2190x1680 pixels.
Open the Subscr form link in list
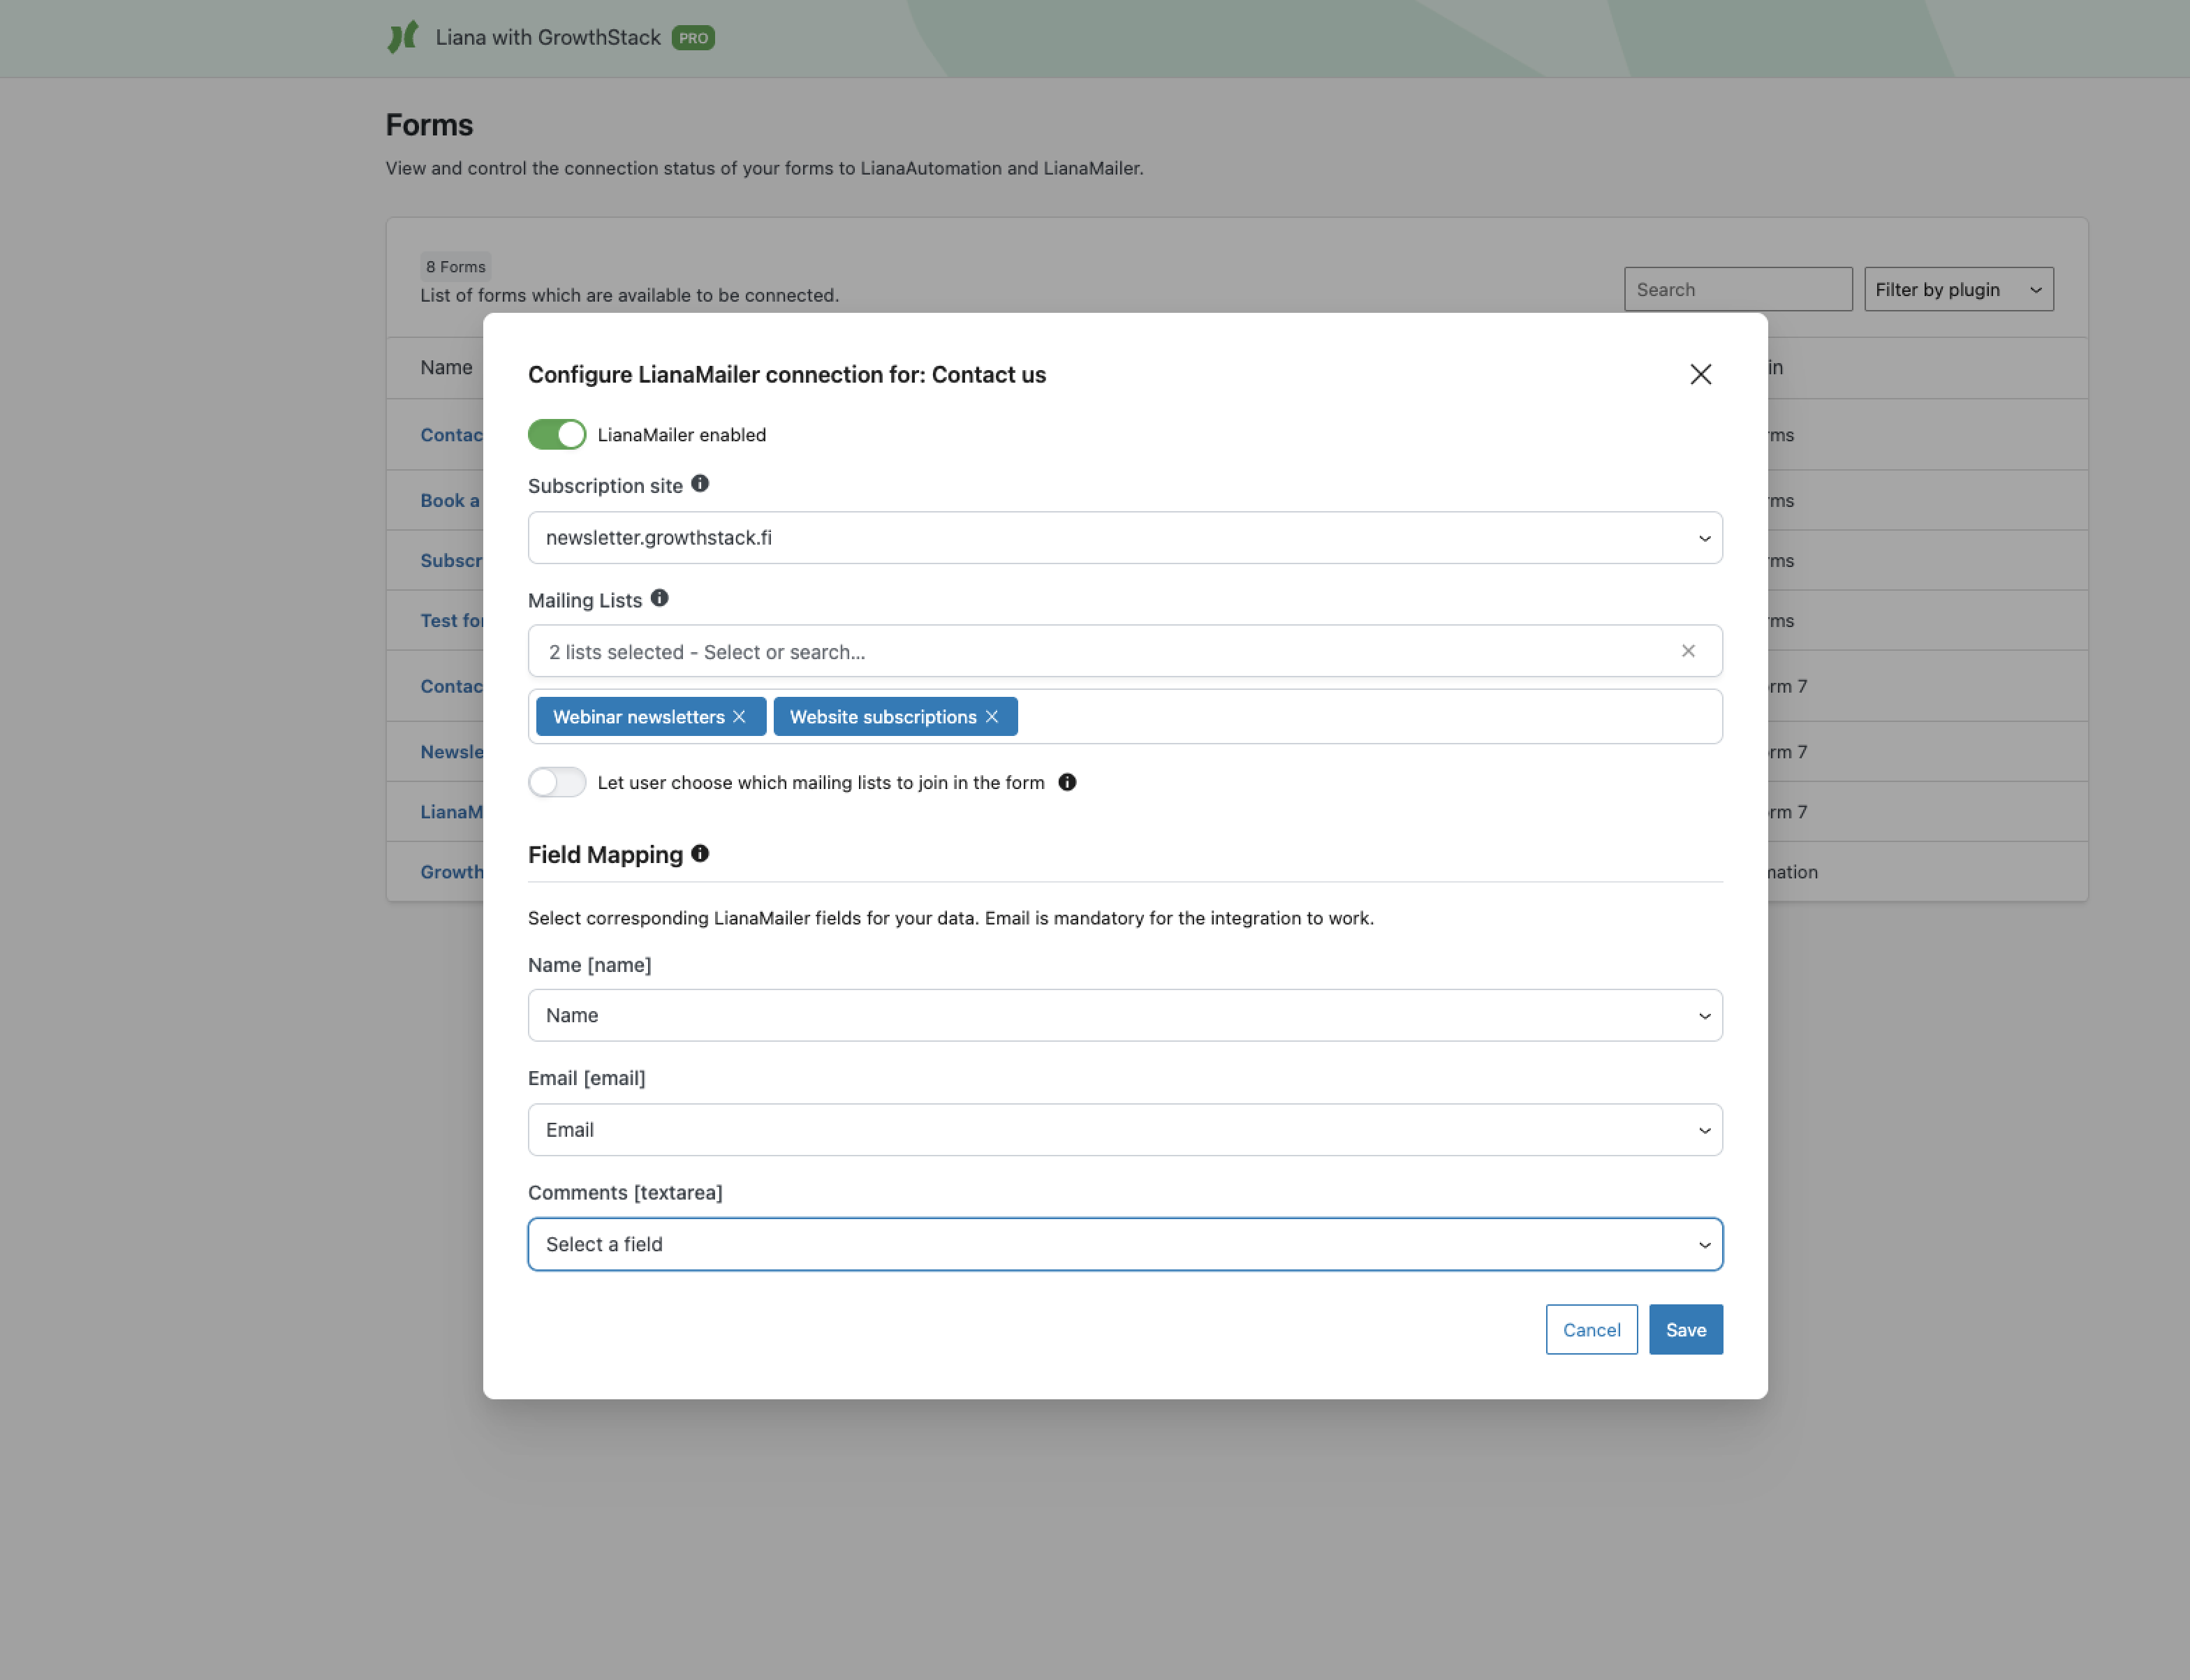[452, 561]
